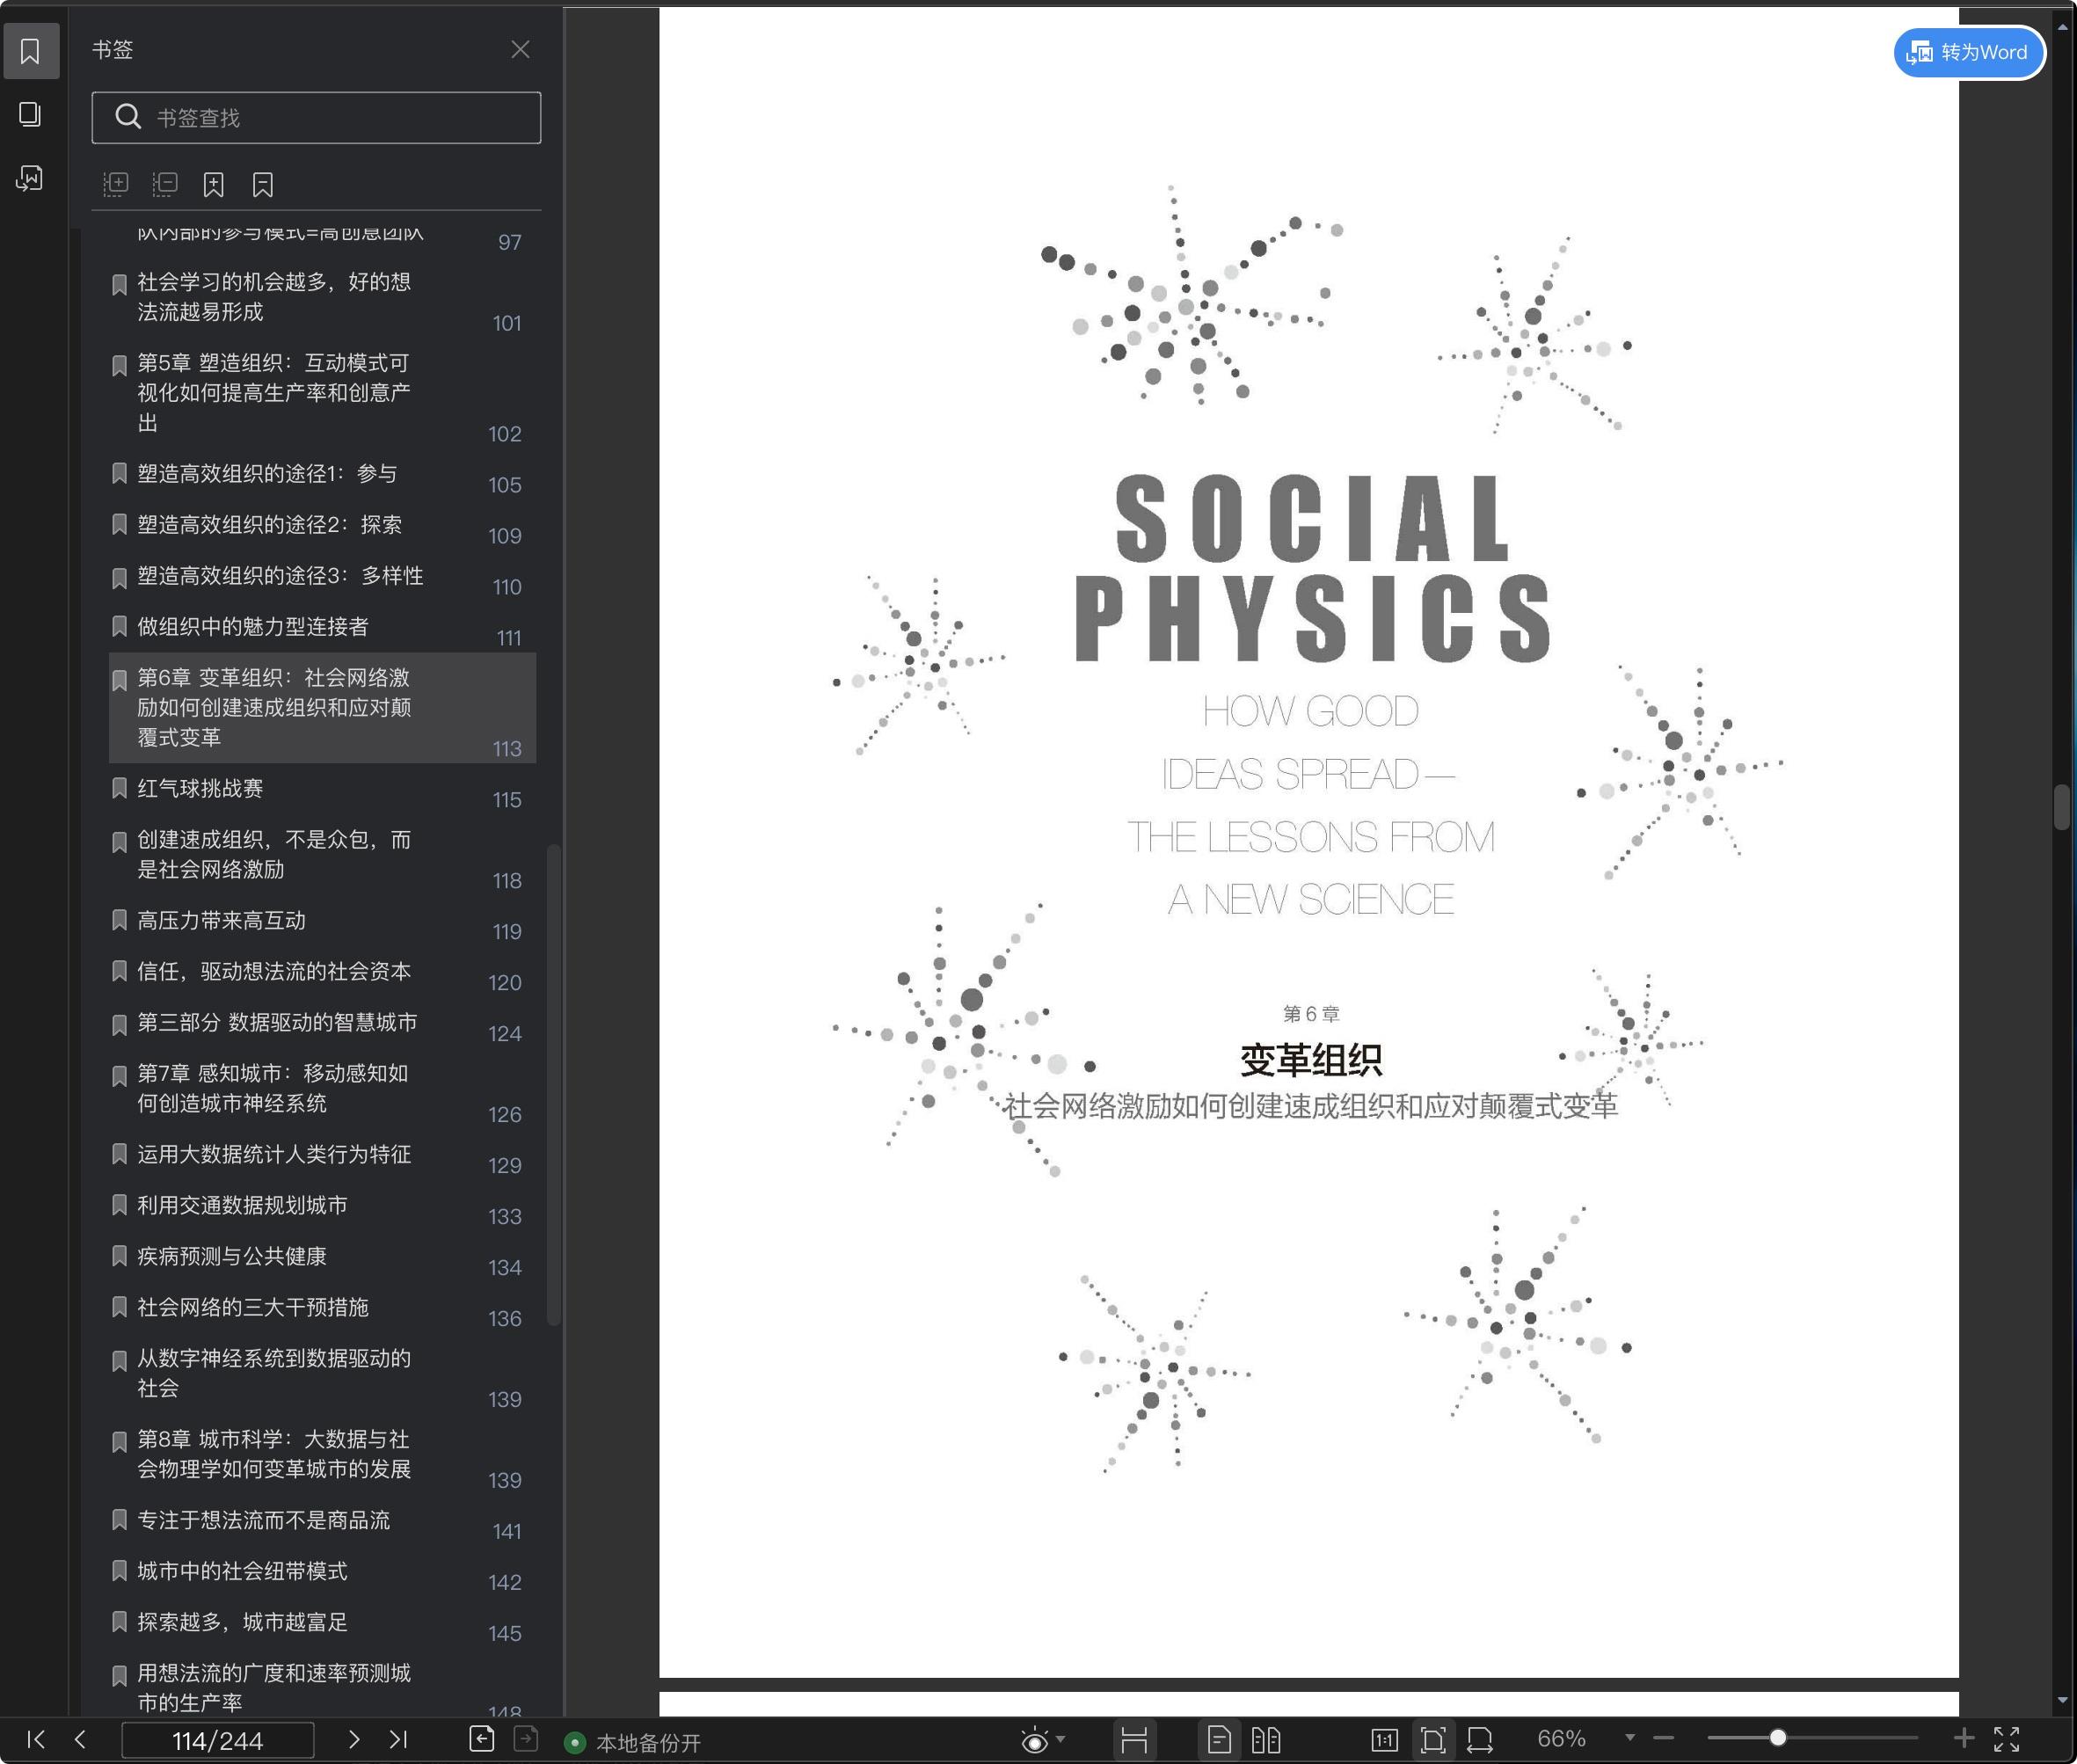Zoom out with minus button
2077x1764 pixels.
coord(1663,1738)
